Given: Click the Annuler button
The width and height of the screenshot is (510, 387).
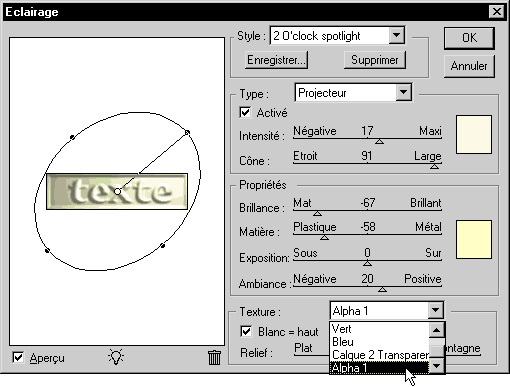Looking at the screenshot, I should [469, 66].
